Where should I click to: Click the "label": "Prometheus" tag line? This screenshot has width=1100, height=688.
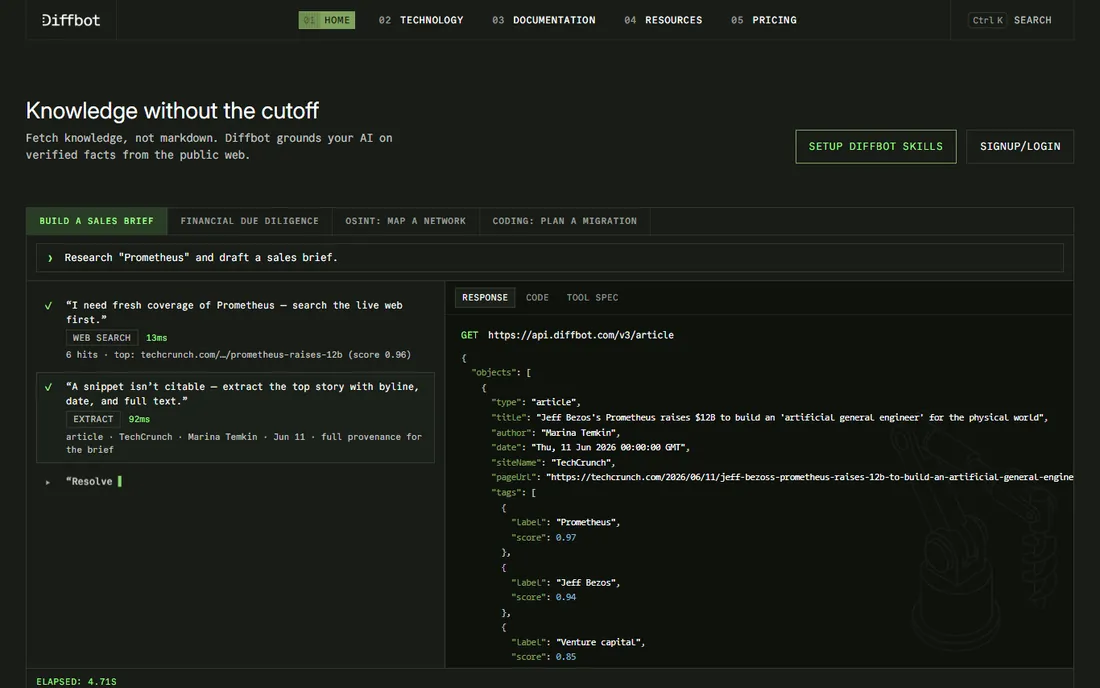pyautogui.click(x=565, y=522)
